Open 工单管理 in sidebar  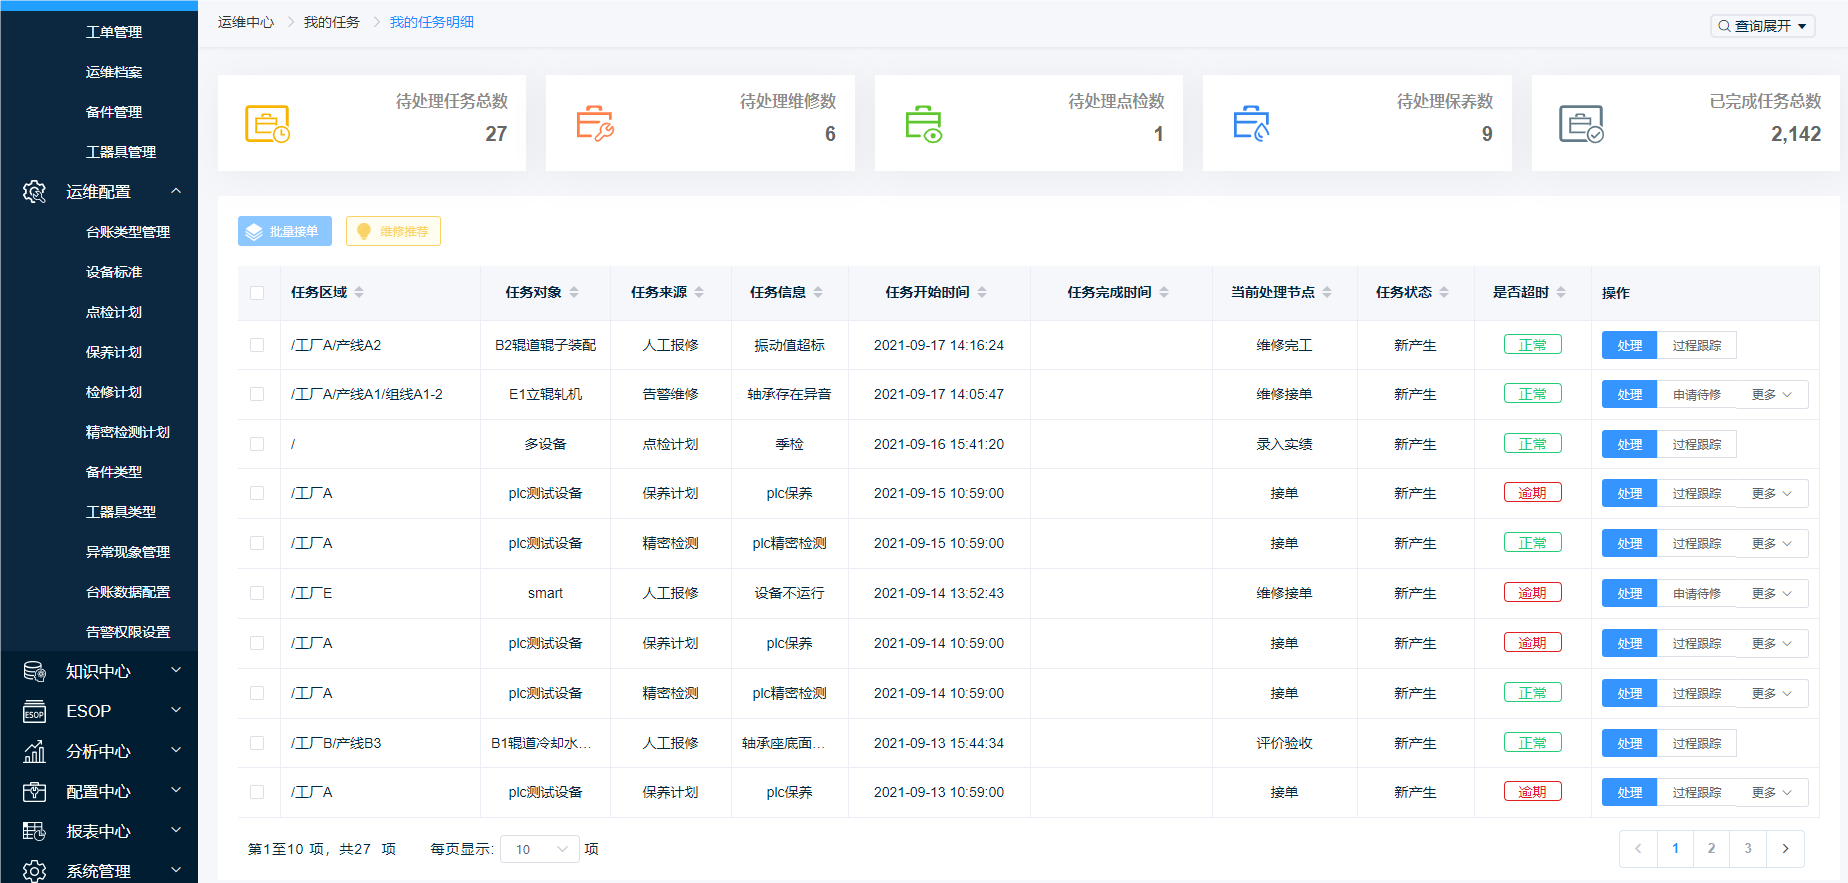click(x=114, y=32)
